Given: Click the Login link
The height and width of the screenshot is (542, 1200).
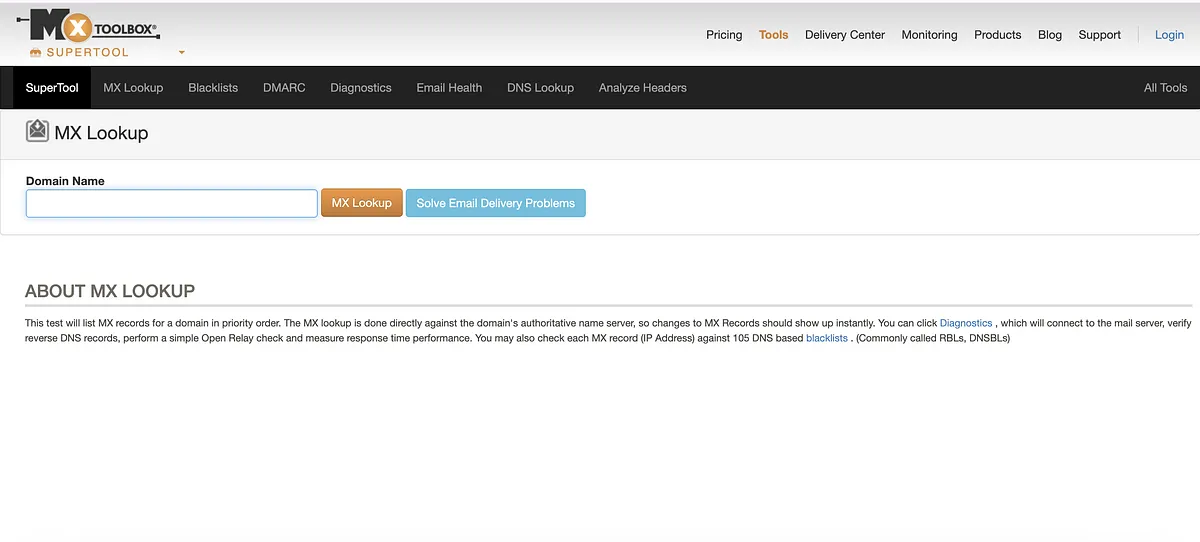Looking at the screenshot, I should tap(1169, 34).
